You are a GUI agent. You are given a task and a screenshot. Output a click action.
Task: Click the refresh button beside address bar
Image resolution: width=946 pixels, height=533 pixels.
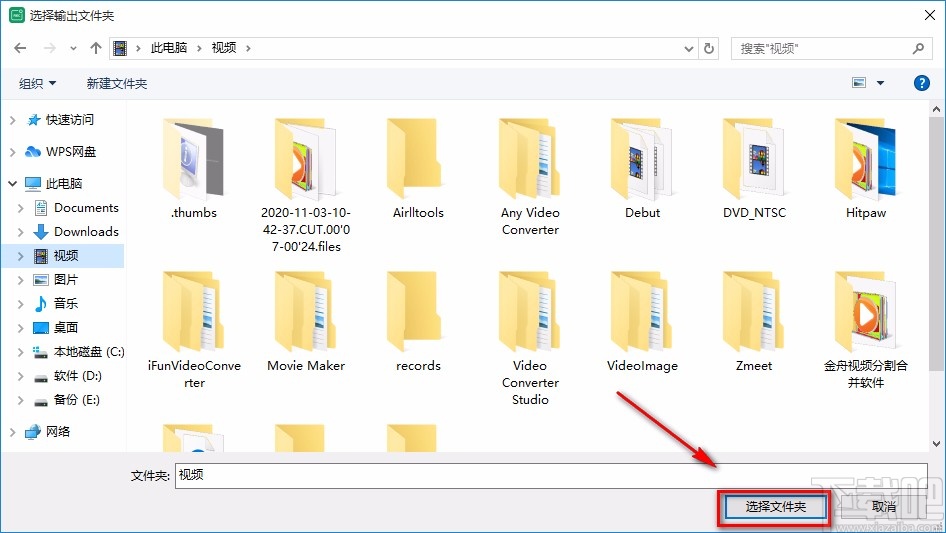(x=710, y=48)
